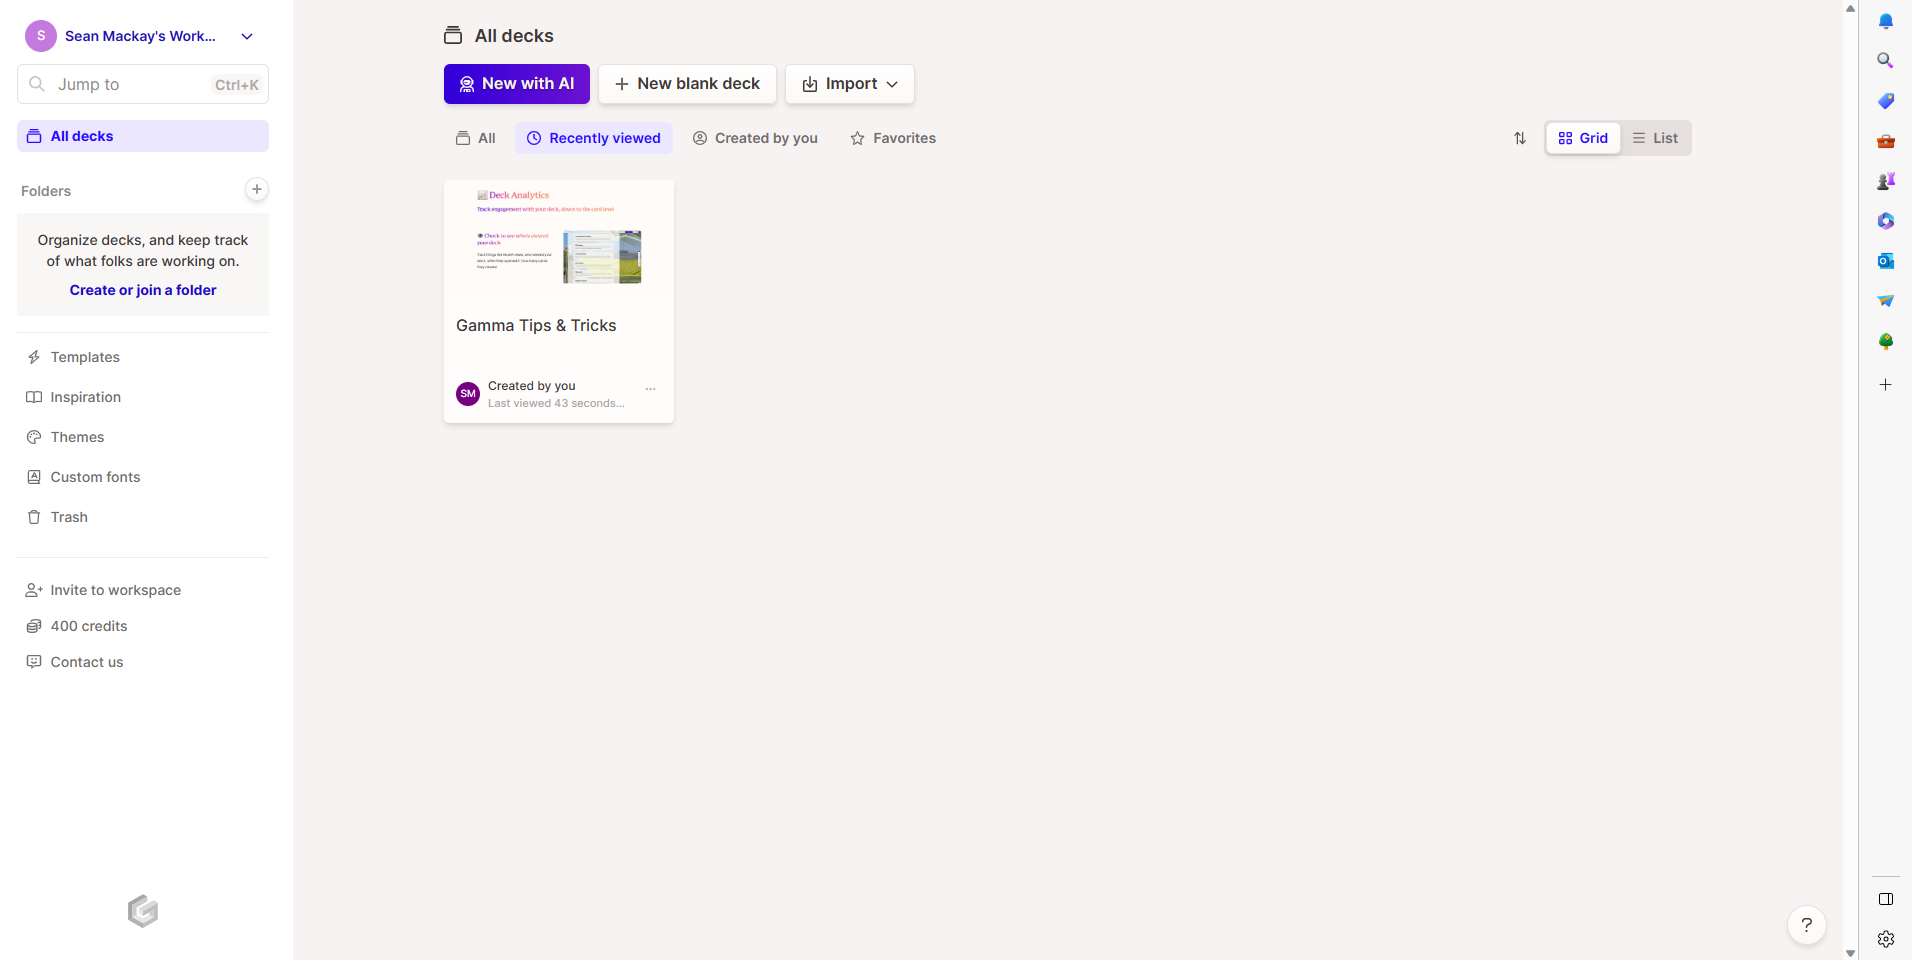Click the All decks header icon
The width and height of the screenshot is (1912, 960).
pos(453,35)
